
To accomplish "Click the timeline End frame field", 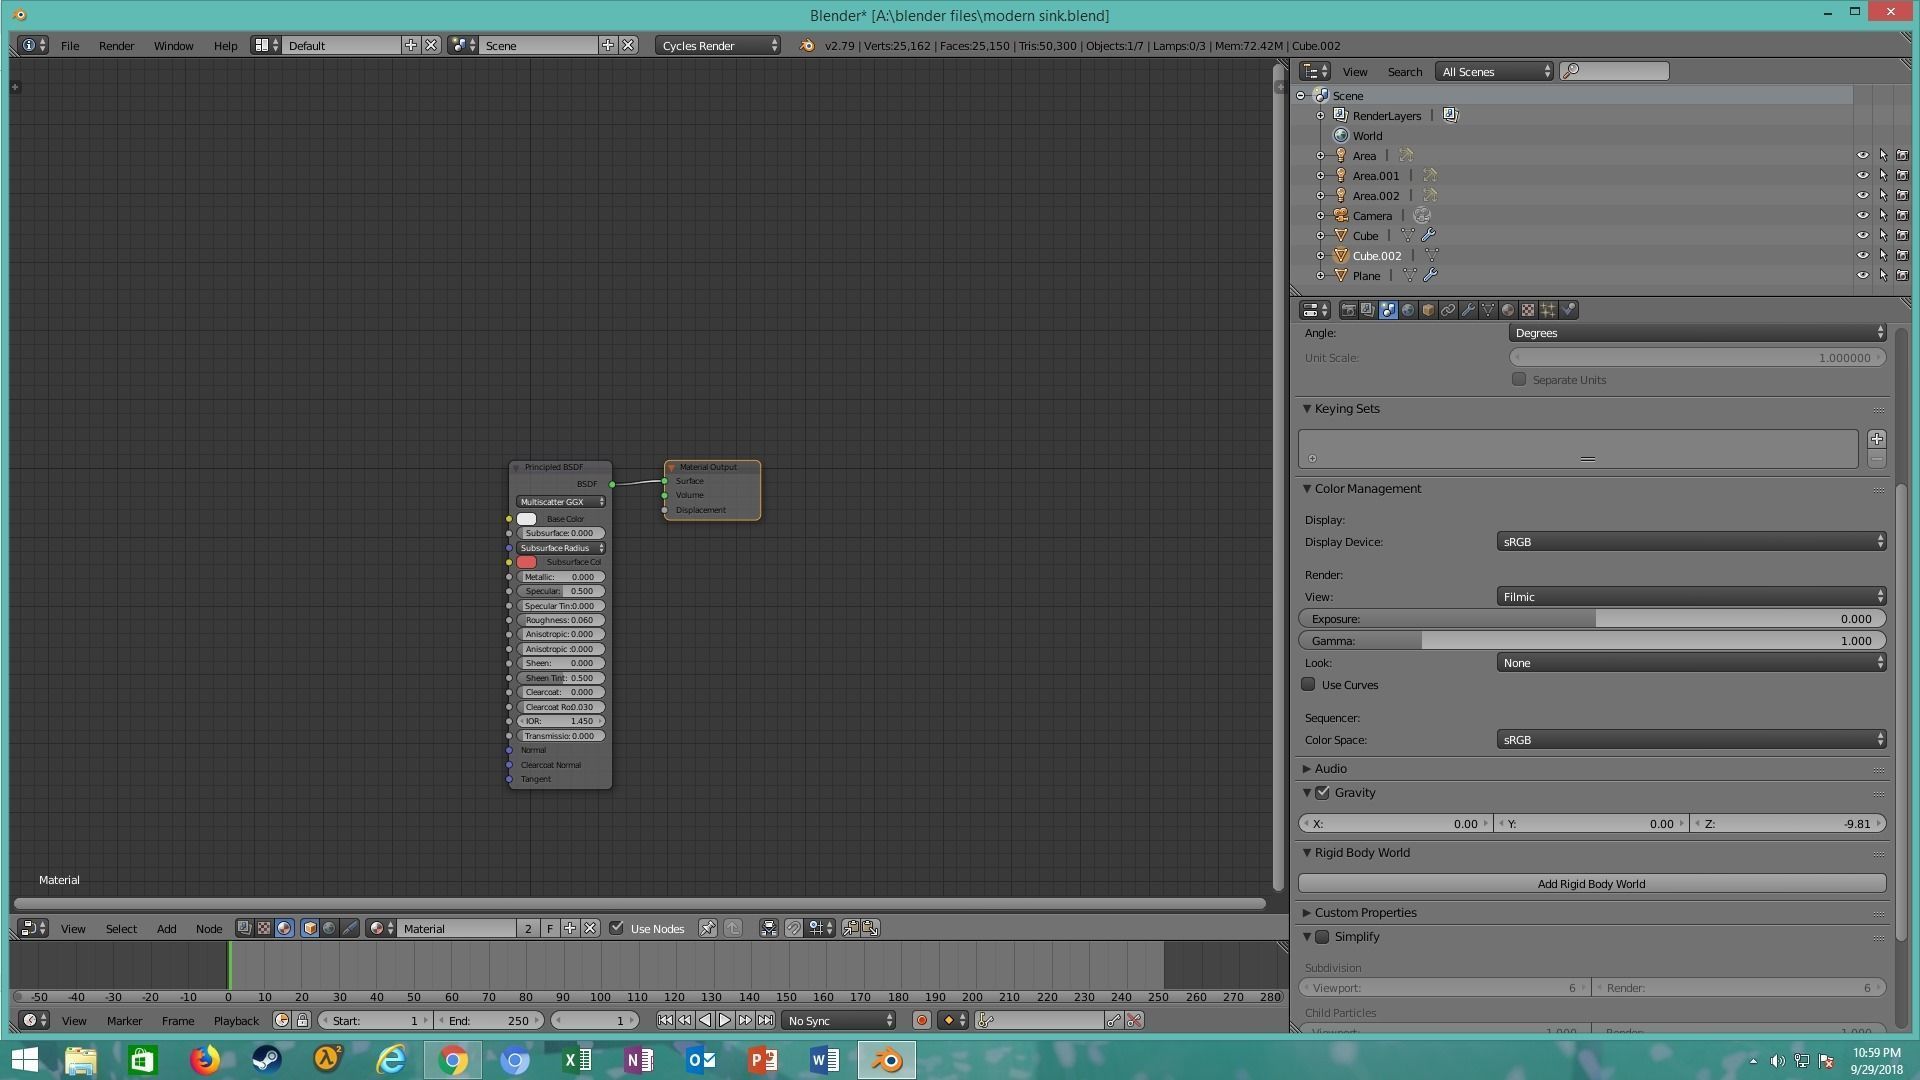I will pyautogui.click(x=490, y=1021).
